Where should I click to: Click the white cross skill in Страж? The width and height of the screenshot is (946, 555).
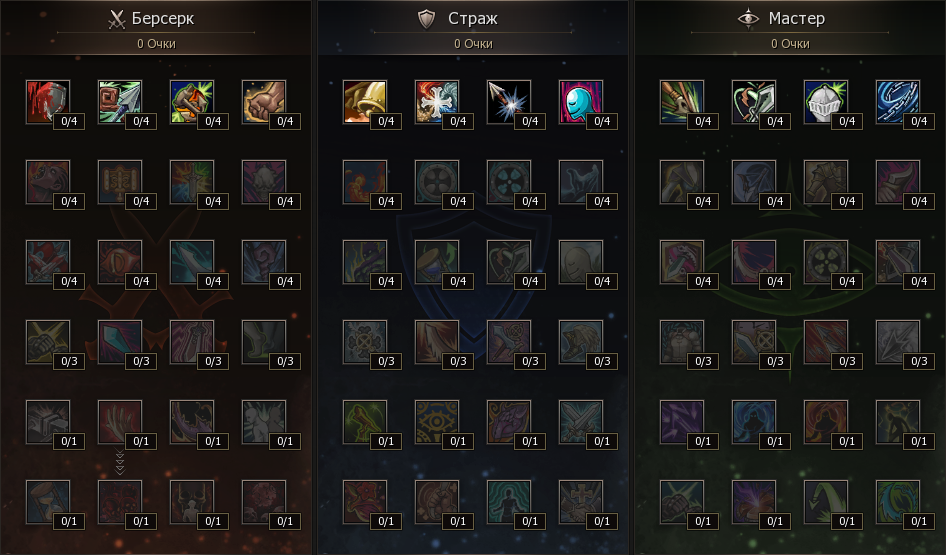[437, 102]
